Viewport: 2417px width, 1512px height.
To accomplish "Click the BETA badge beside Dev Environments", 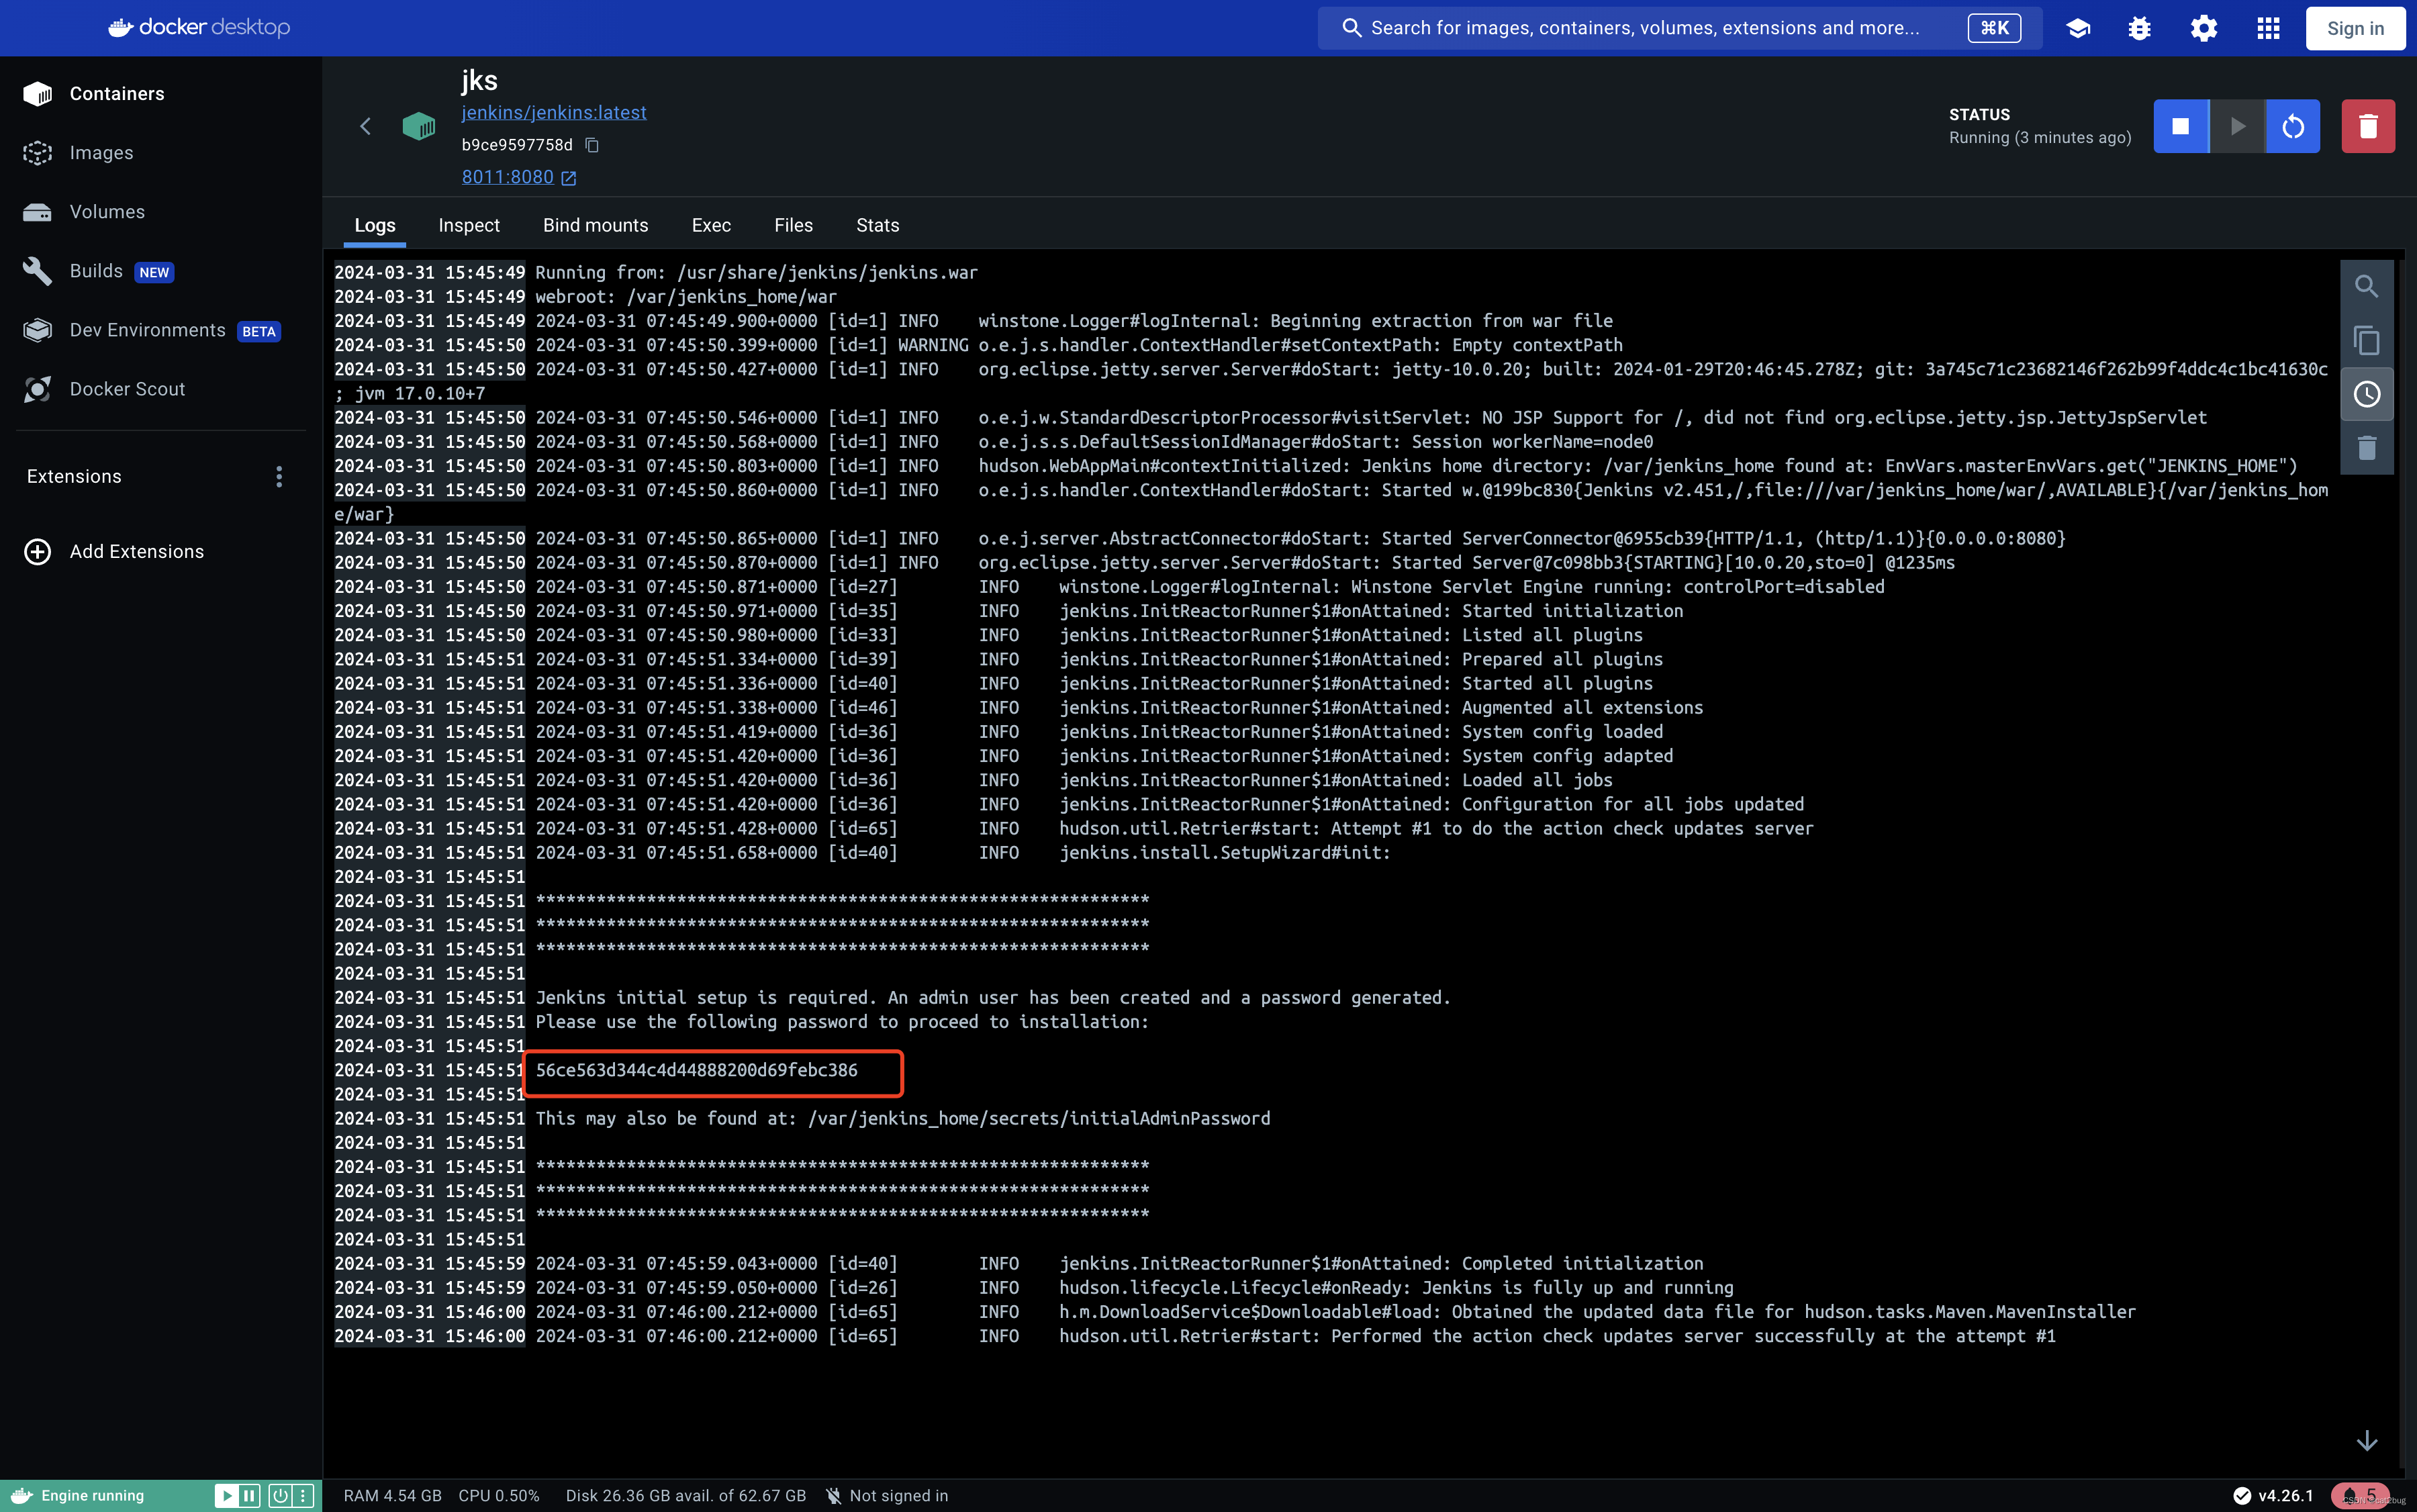I will [x=259, y=331].
